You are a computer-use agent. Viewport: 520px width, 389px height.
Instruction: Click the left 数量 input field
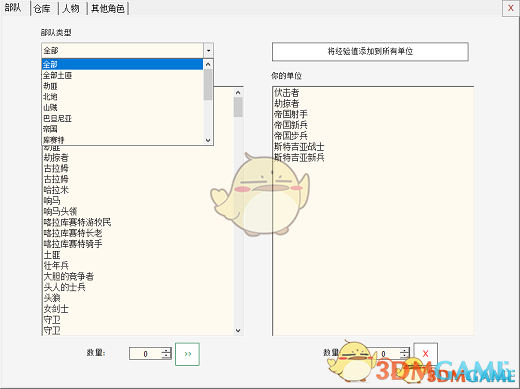point(145,354)
